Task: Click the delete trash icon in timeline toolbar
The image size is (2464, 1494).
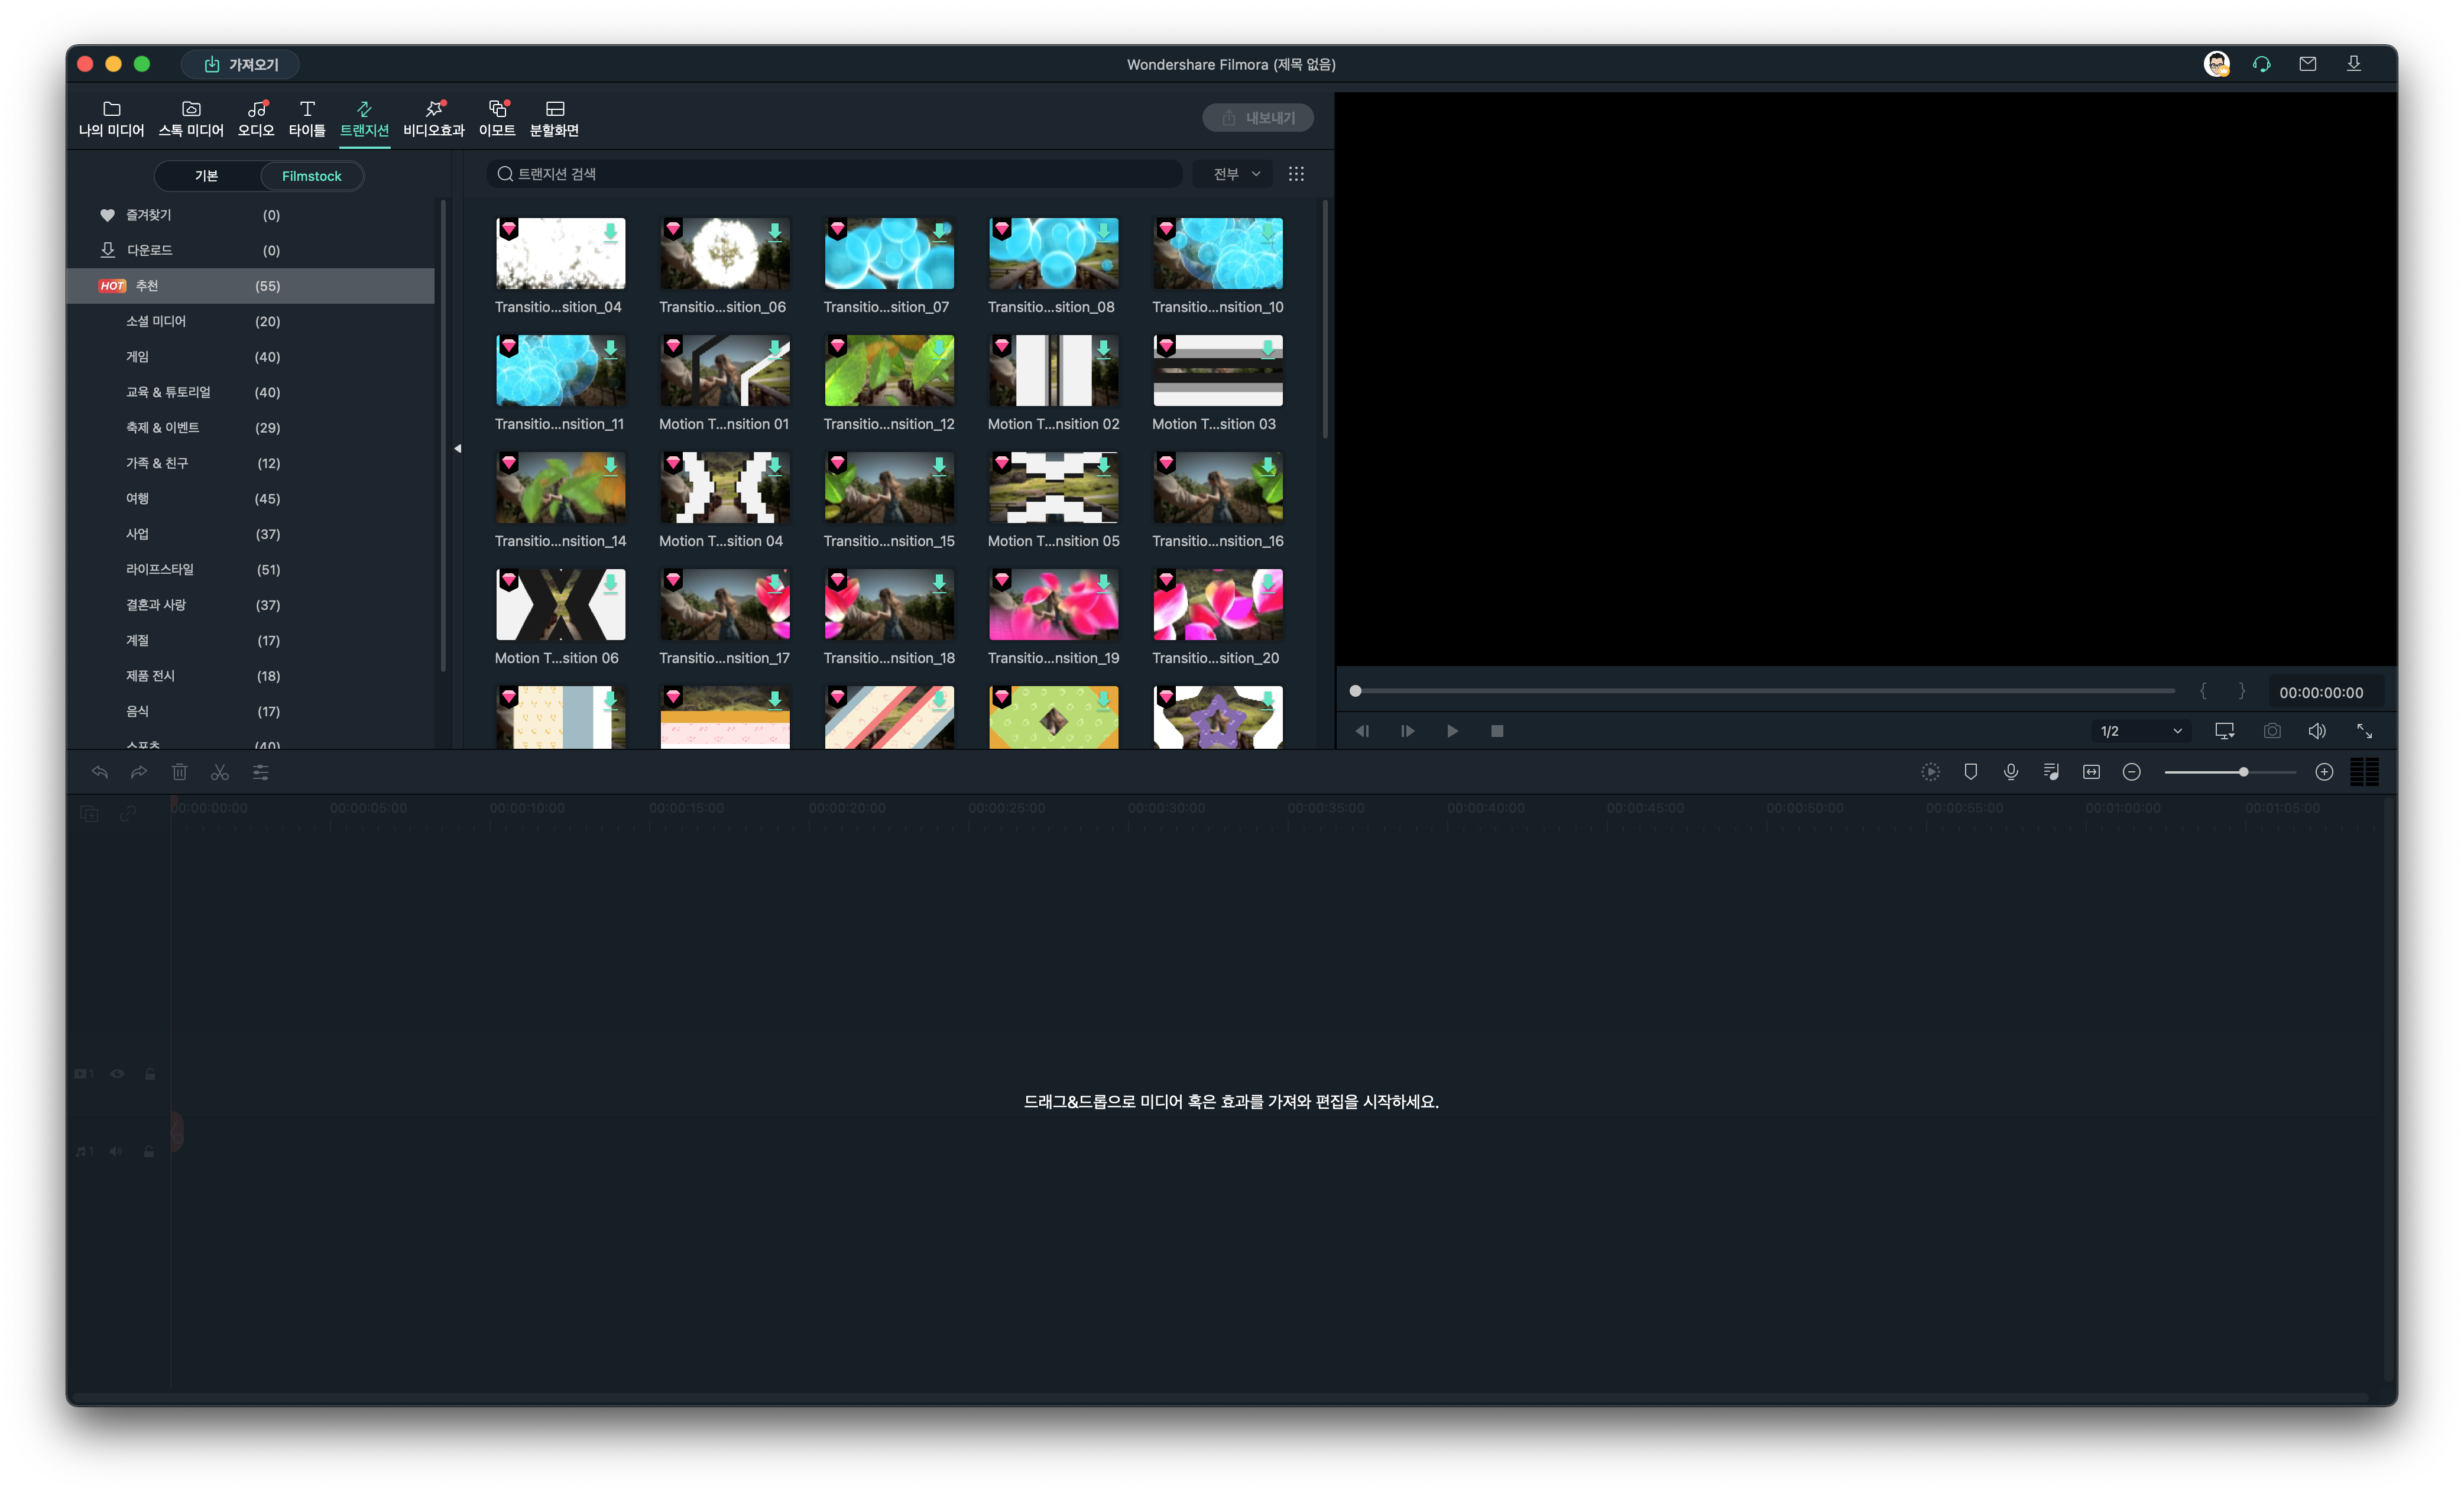Action: 179,772
